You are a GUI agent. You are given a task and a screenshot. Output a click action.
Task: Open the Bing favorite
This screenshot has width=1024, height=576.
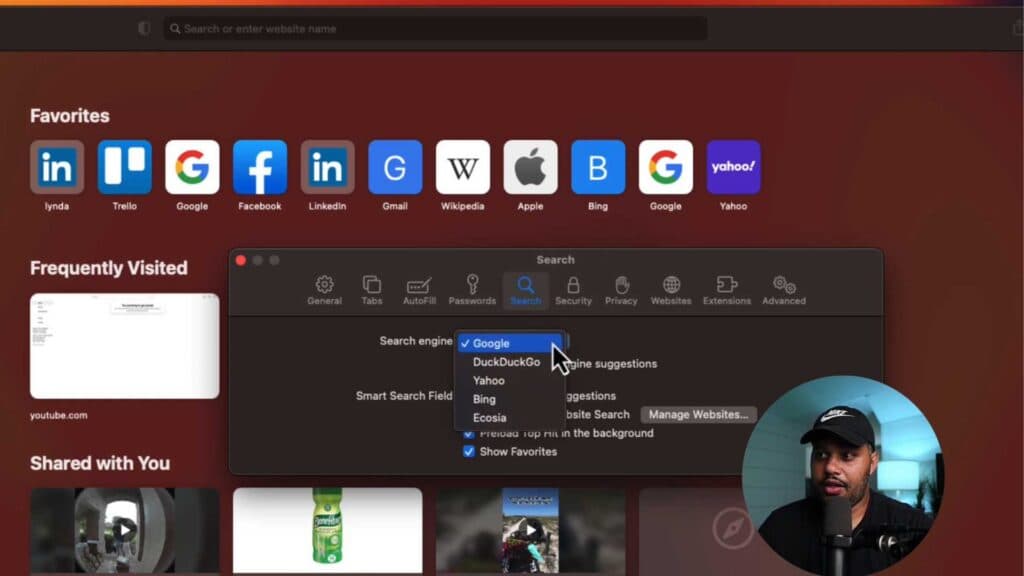(x=598, y=167)
